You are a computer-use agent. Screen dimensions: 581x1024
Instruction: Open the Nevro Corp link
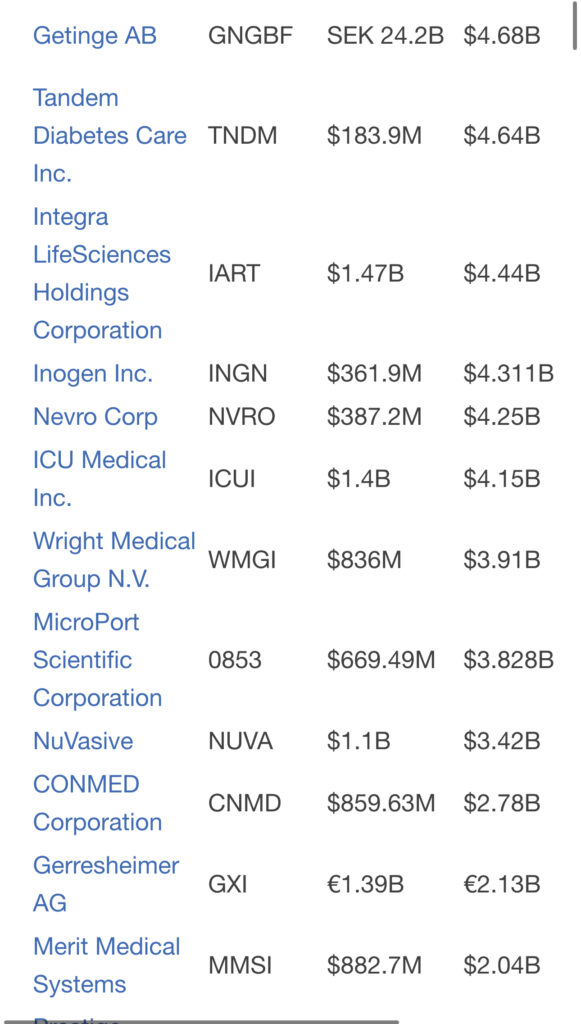click(95, 417)
